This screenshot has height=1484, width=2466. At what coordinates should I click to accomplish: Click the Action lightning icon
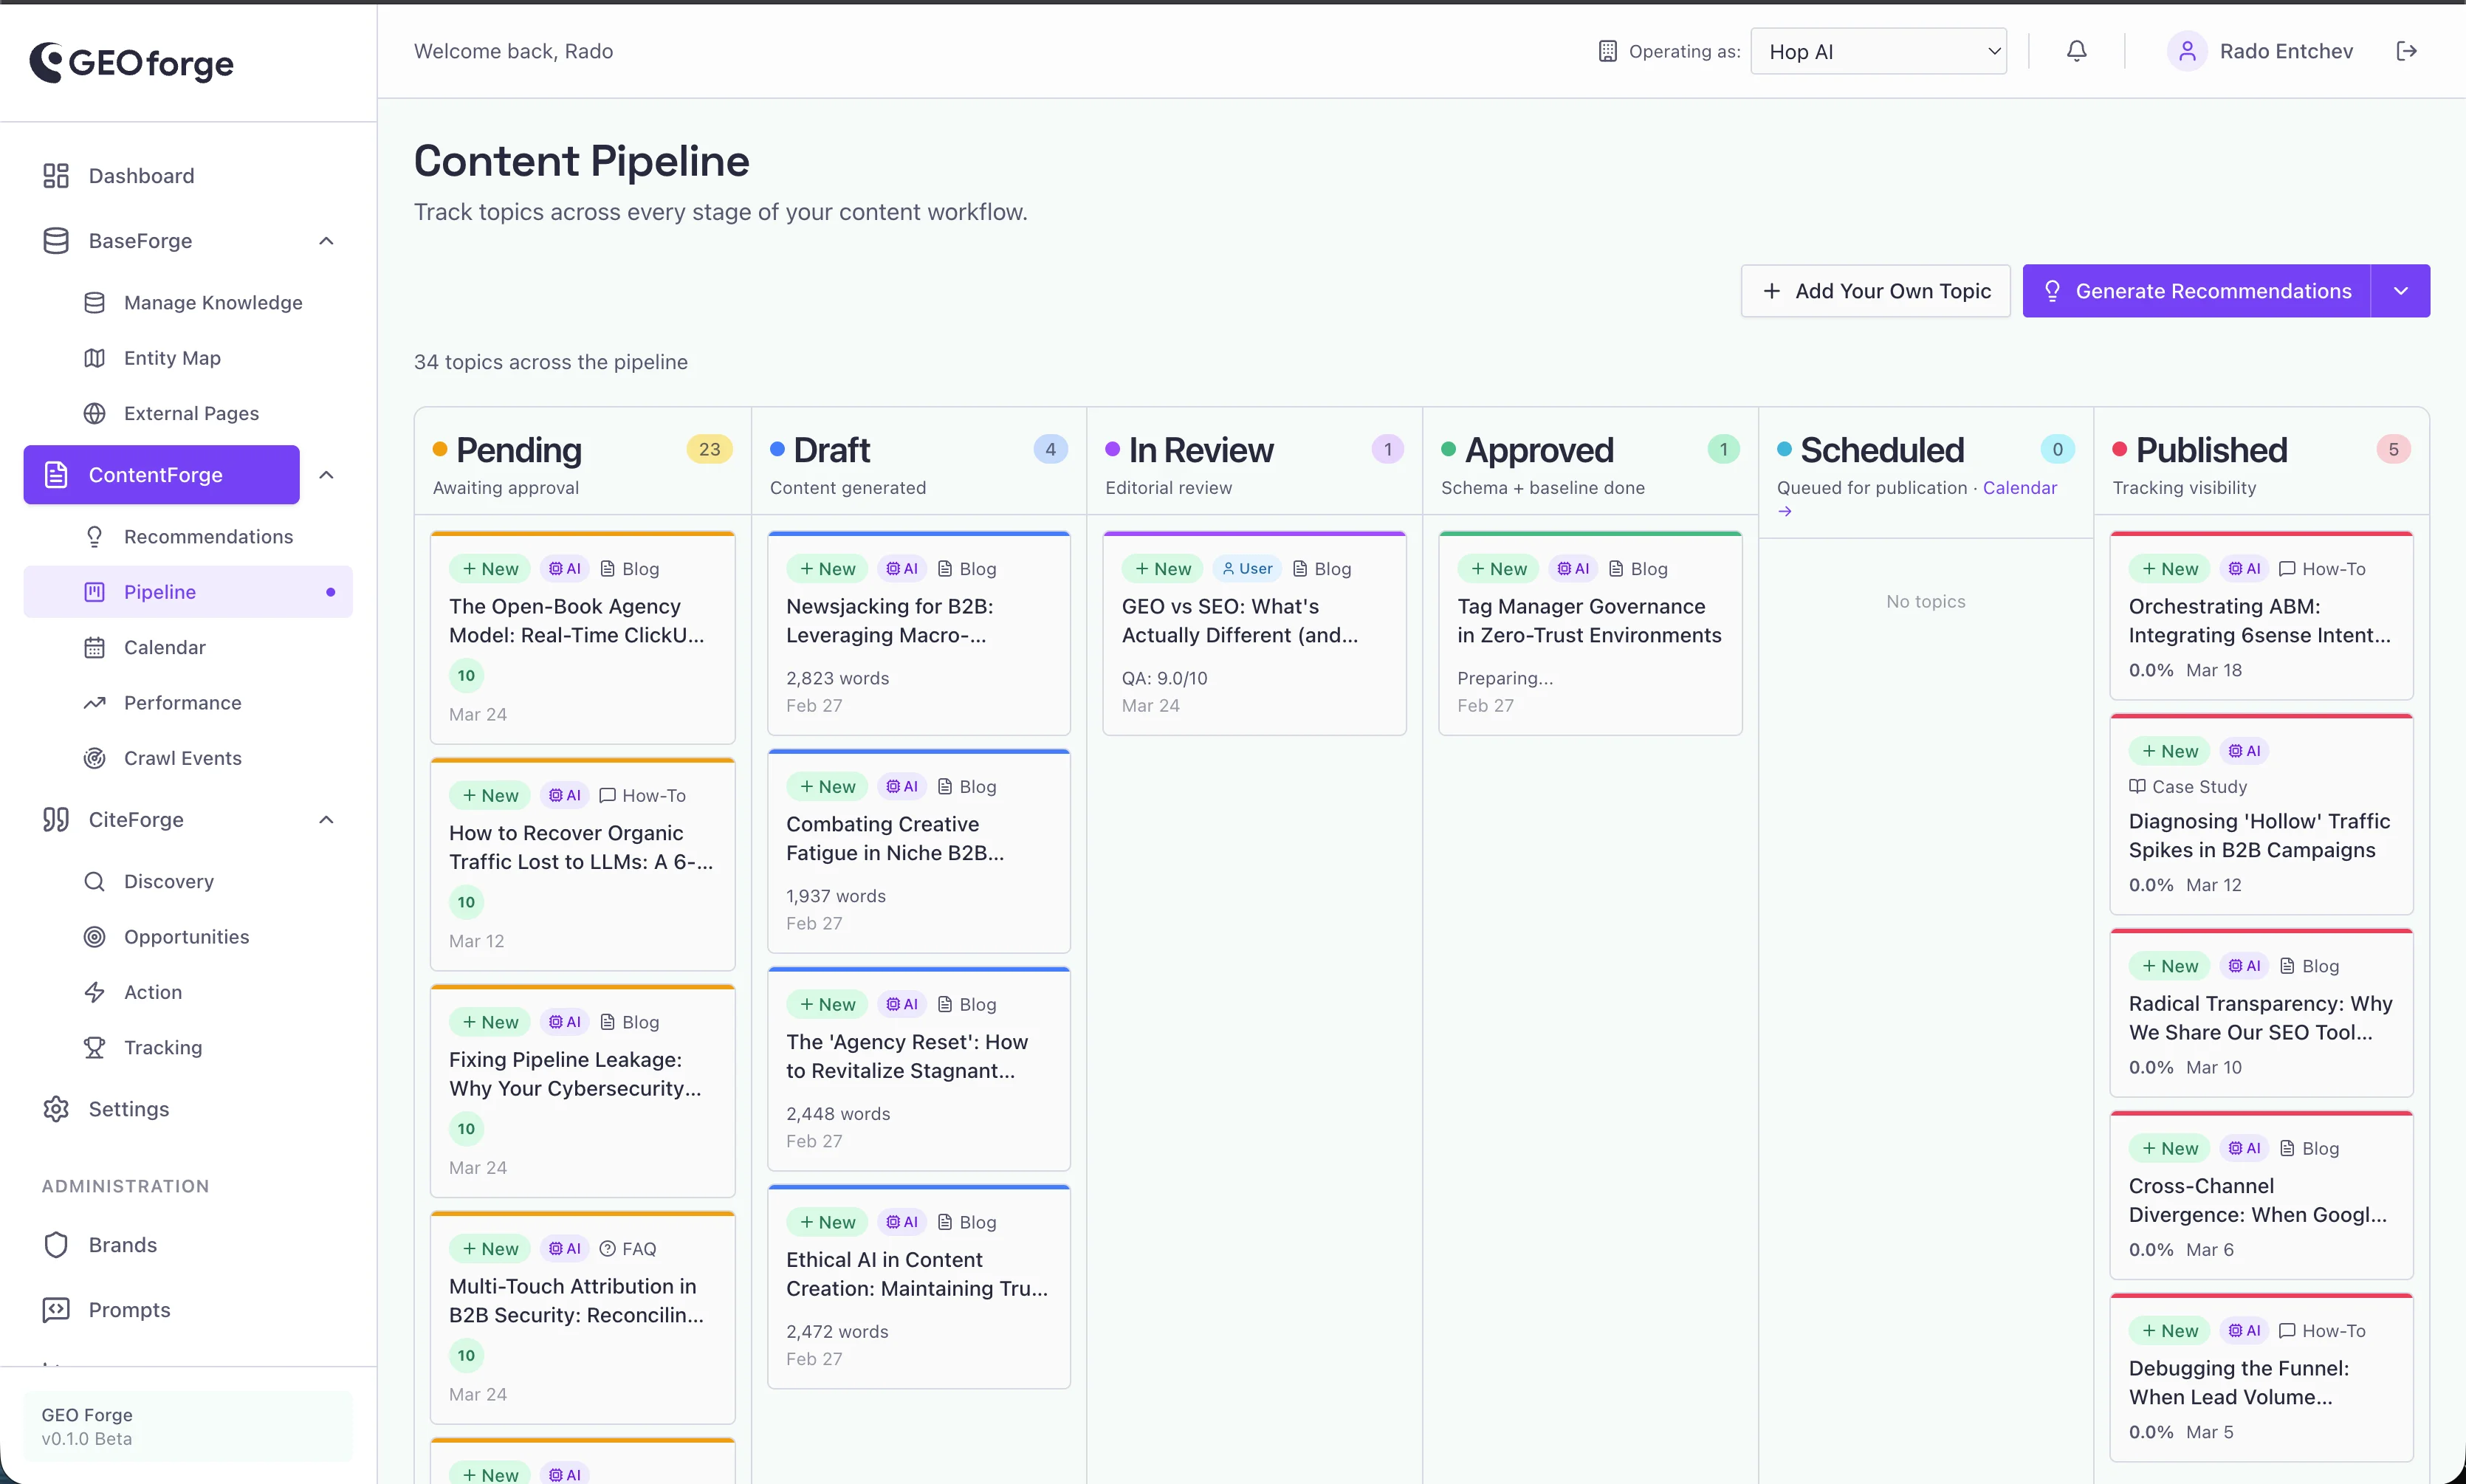pyautogui.click(x=94, y=991)
